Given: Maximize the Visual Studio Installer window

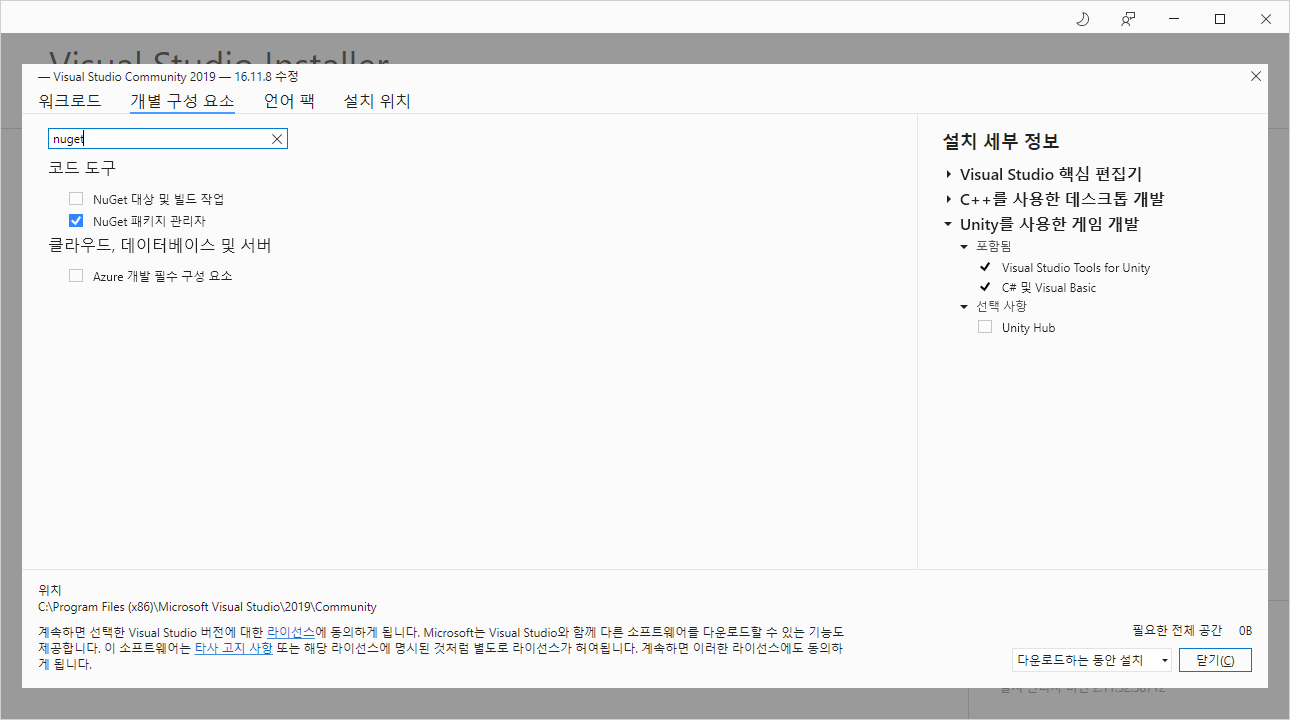Looking at the screenshot, I should (1220, 19).
